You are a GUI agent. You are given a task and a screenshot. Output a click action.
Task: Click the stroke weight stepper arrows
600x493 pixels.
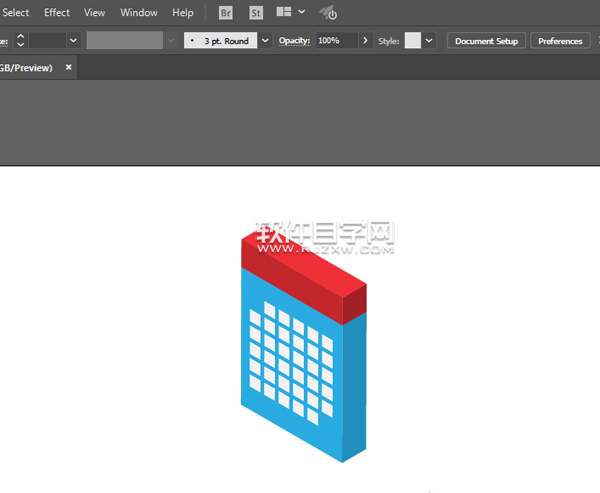pos(20,41)
